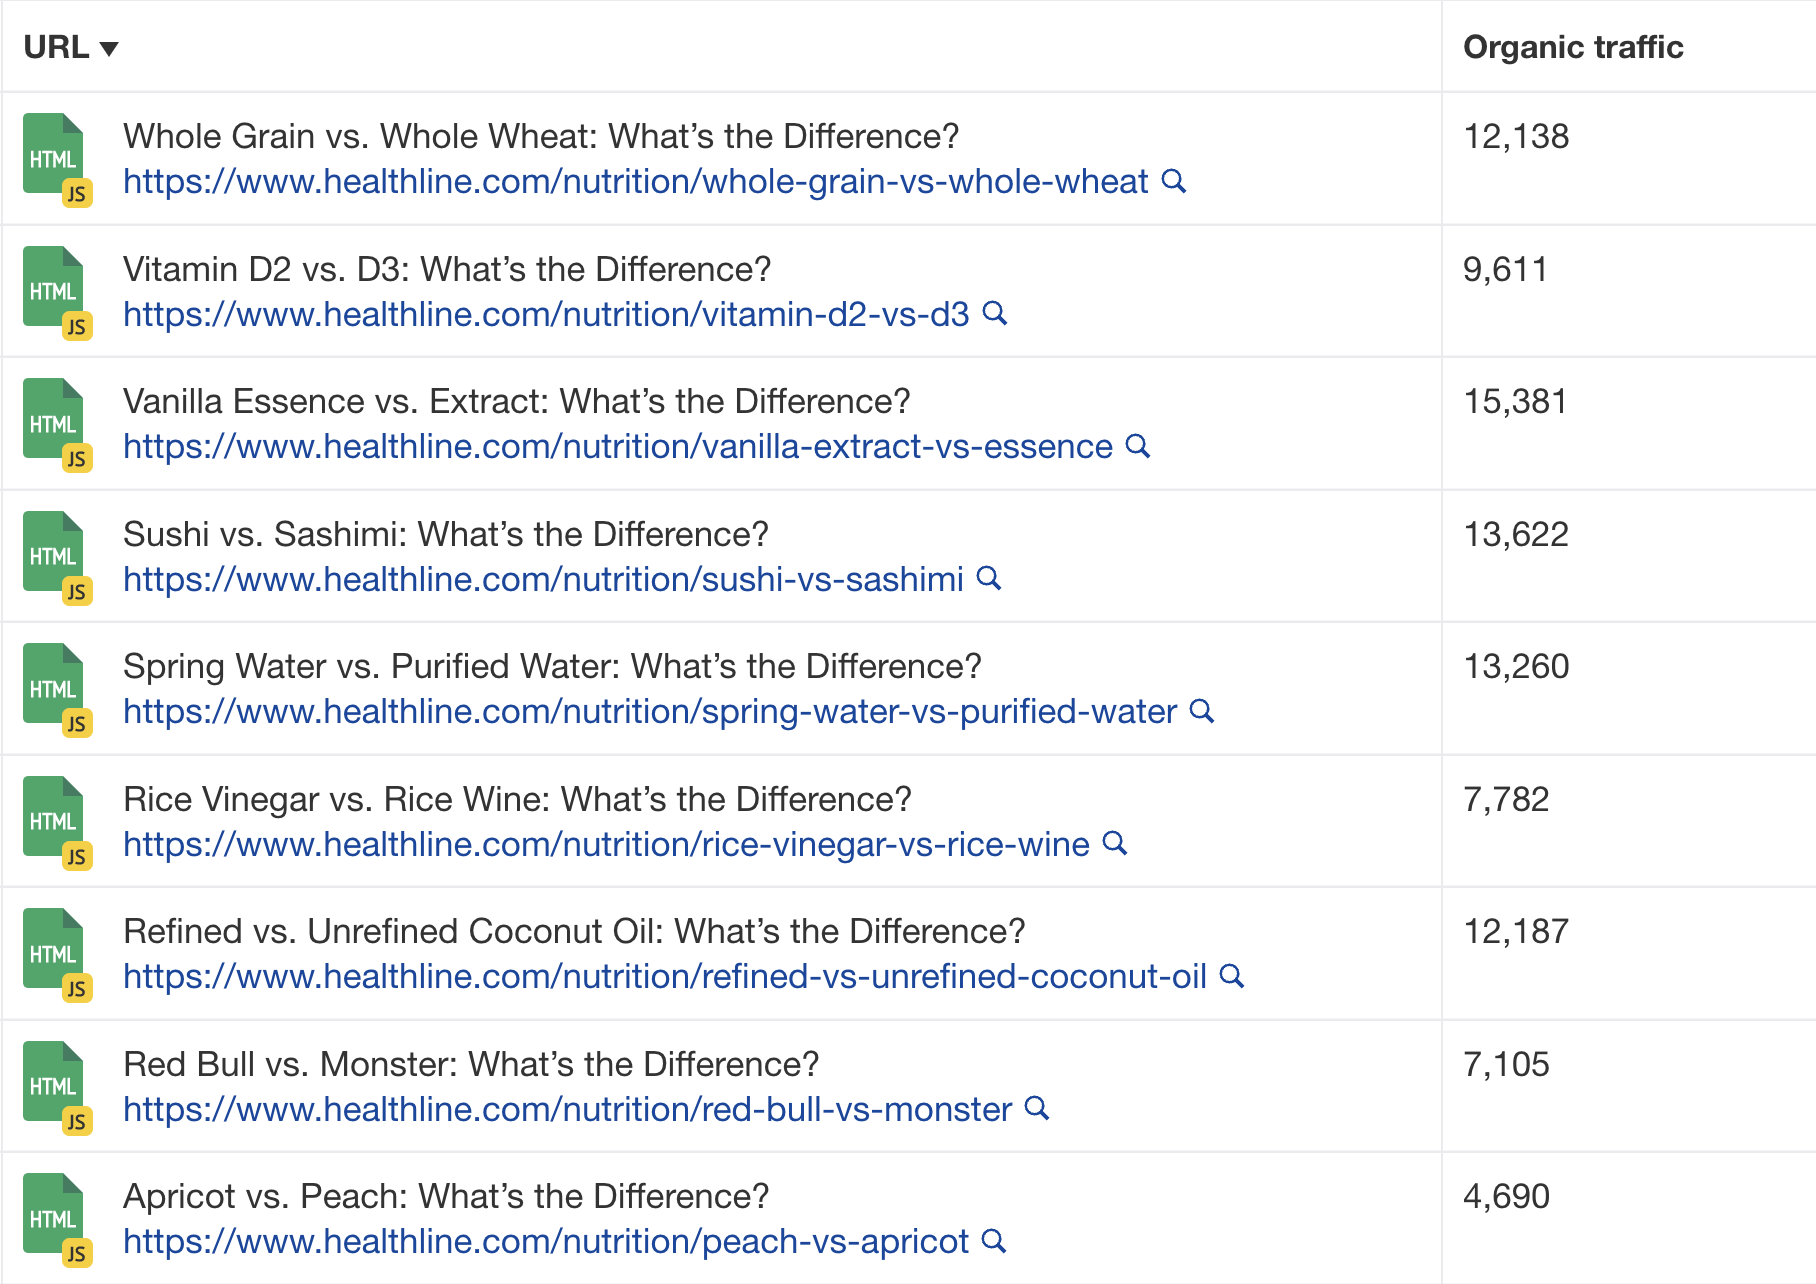Click the HTML page icon on the Spring Water row
The image size is (1816, 1284).
point(53,685)
